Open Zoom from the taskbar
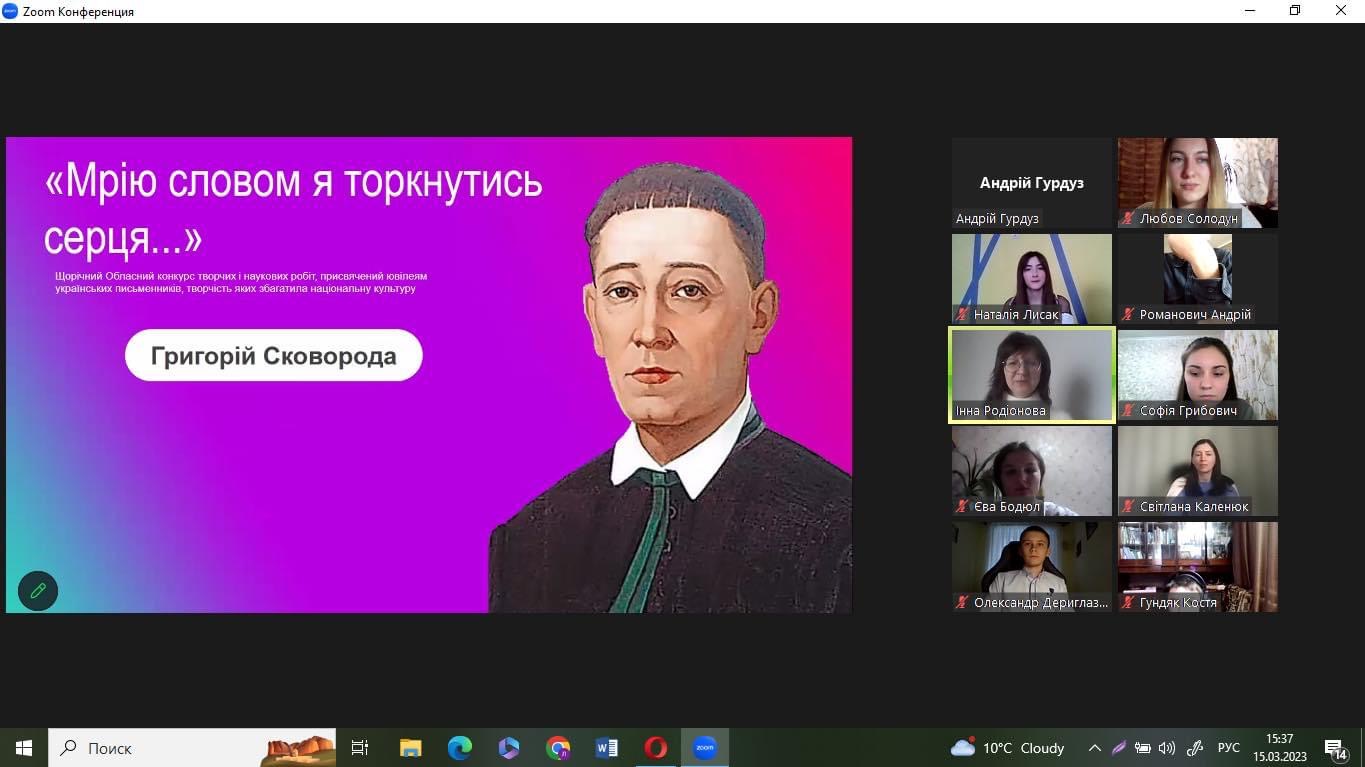 click(x=705, y=747)
